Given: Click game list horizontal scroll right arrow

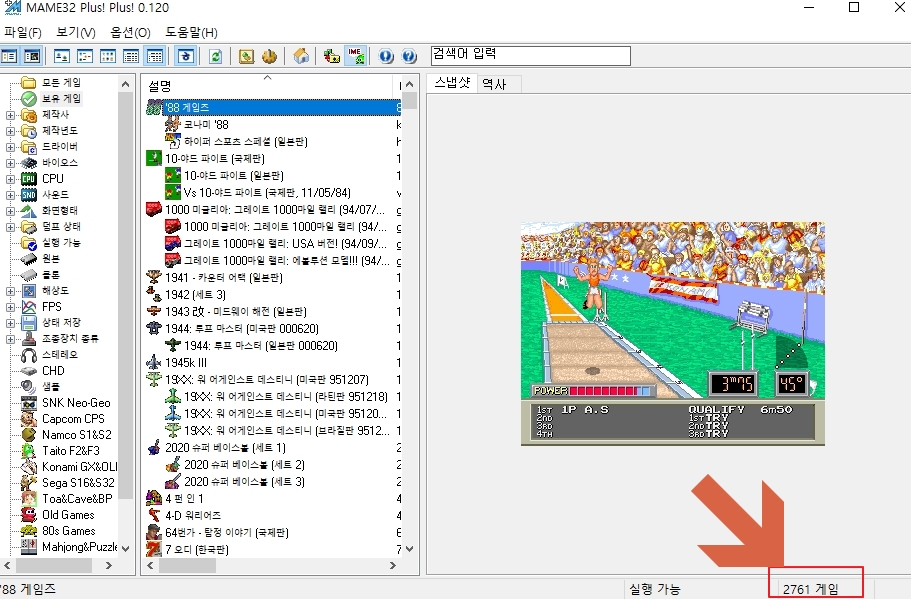Looking at the screenshot, I should pos(393,565).
